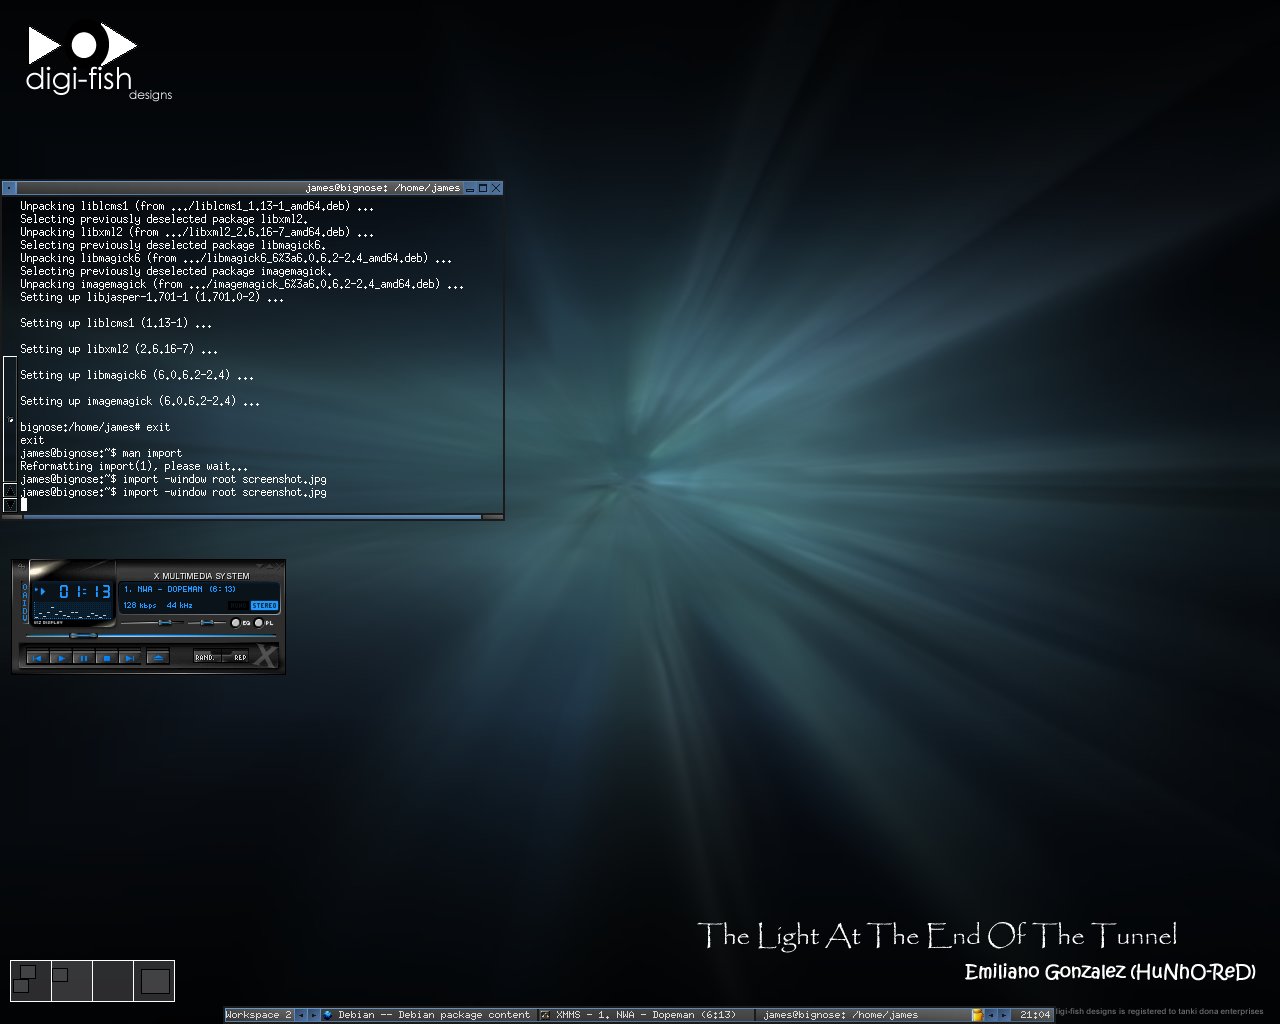Enable shuffle with the RAND. button

[x=205, y=657]
